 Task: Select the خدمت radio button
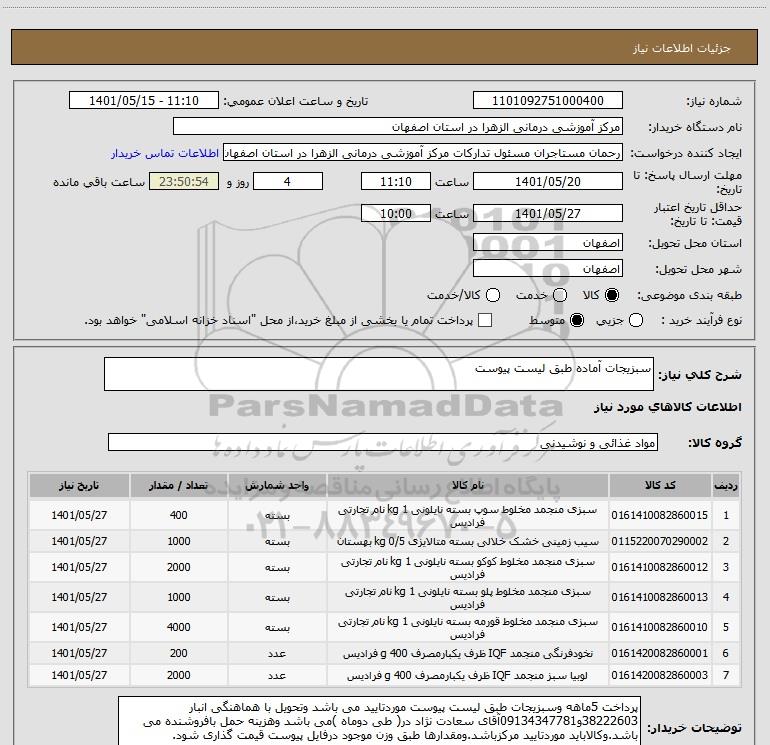[x=560, y=295]
